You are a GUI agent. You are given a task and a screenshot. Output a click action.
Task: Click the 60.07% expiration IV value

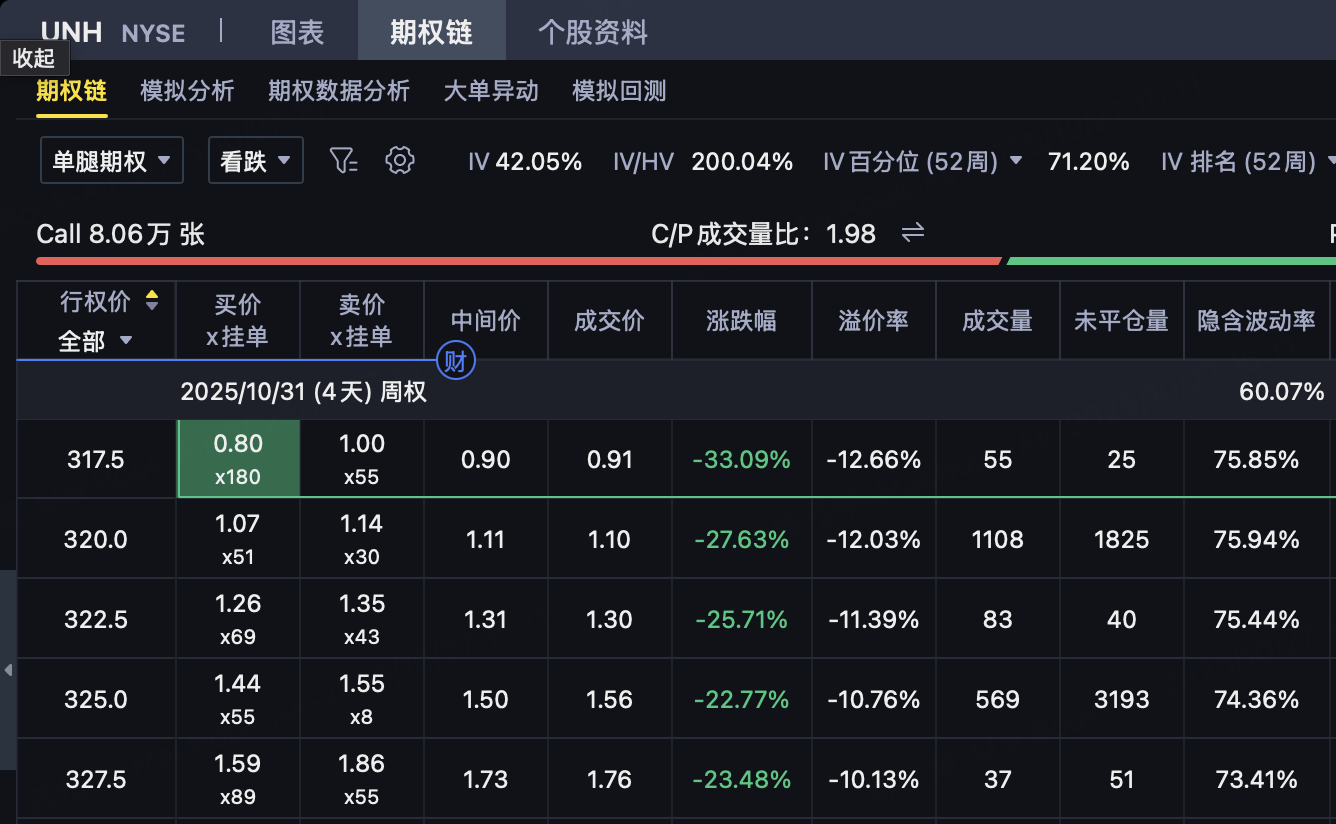tap(1282, 391)
